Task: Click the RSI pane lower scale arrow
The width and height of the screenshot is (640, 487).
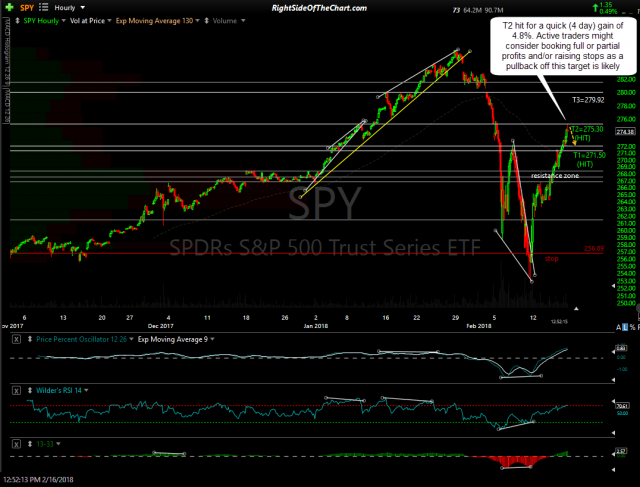Action: (613, 433)
